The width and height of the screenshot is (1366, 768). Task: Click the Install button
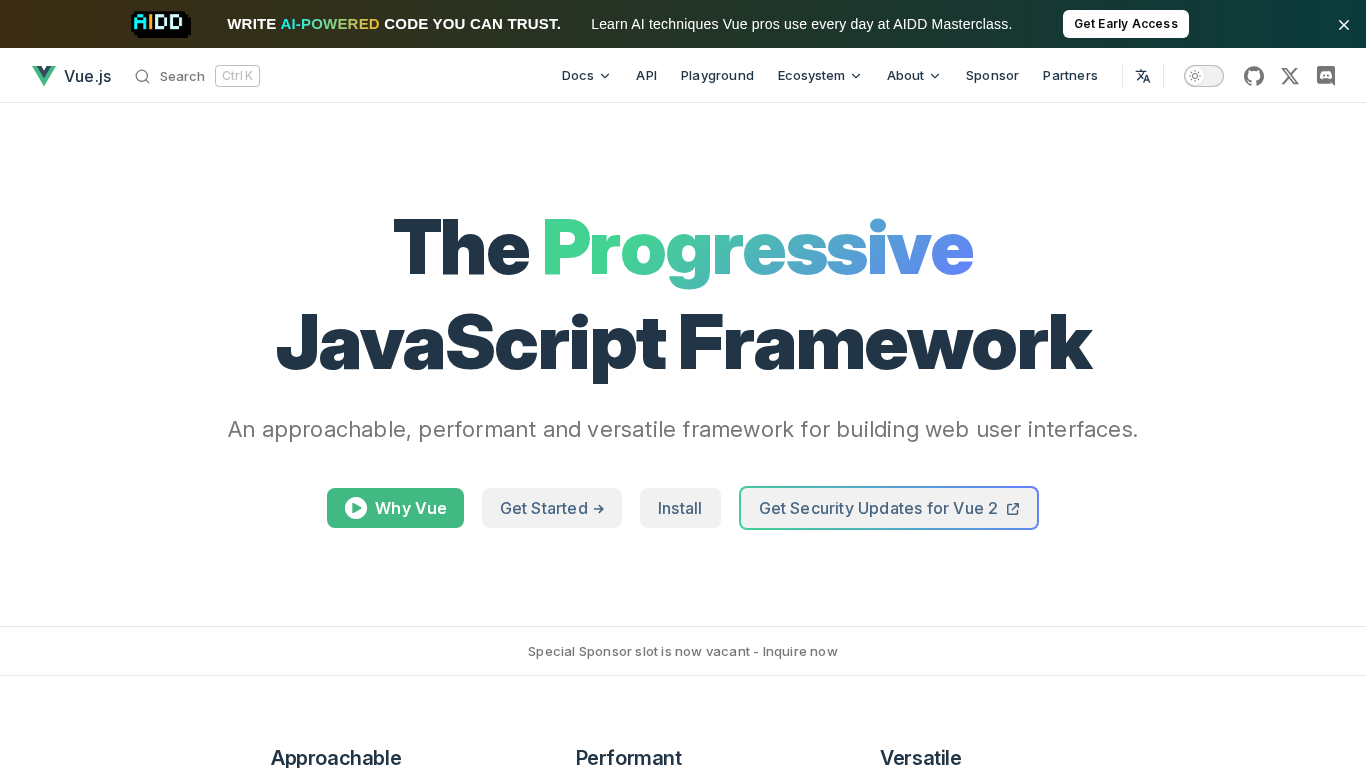[680, 508]
